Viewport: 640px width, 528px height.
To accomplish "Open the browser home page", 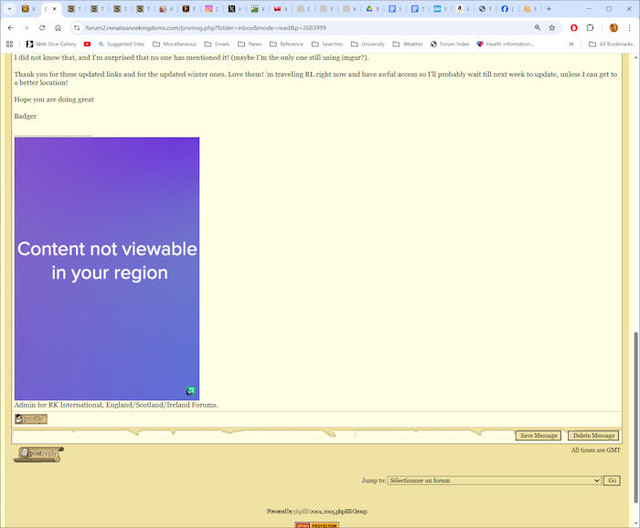I will click(x=58, y=28).
